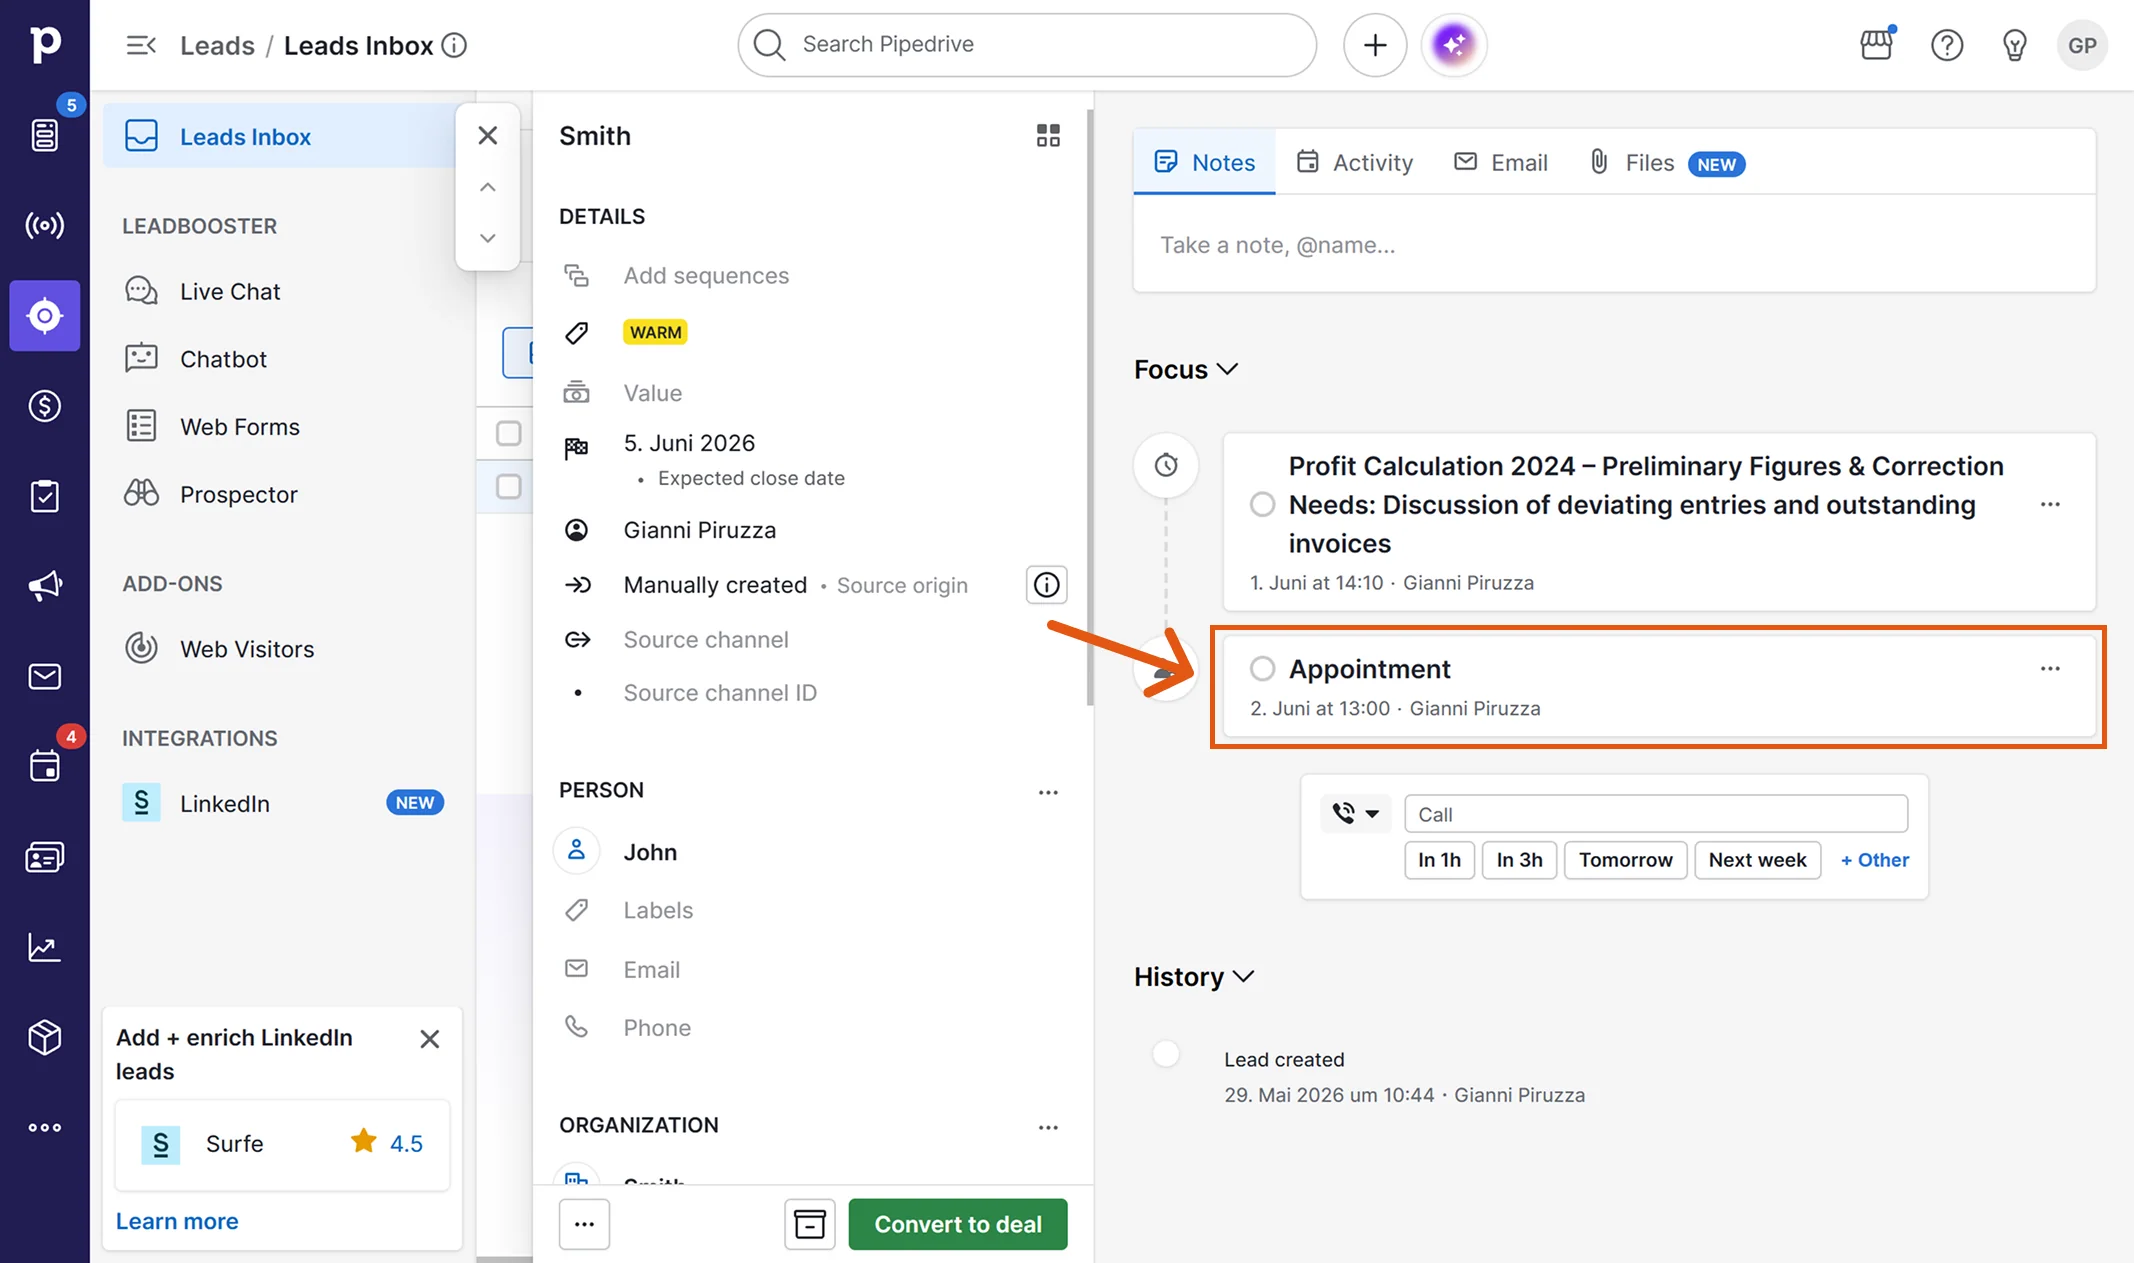Open the Pipedrive logo home
This screenshot has width=2134, height=1263.
pos(45,44)
